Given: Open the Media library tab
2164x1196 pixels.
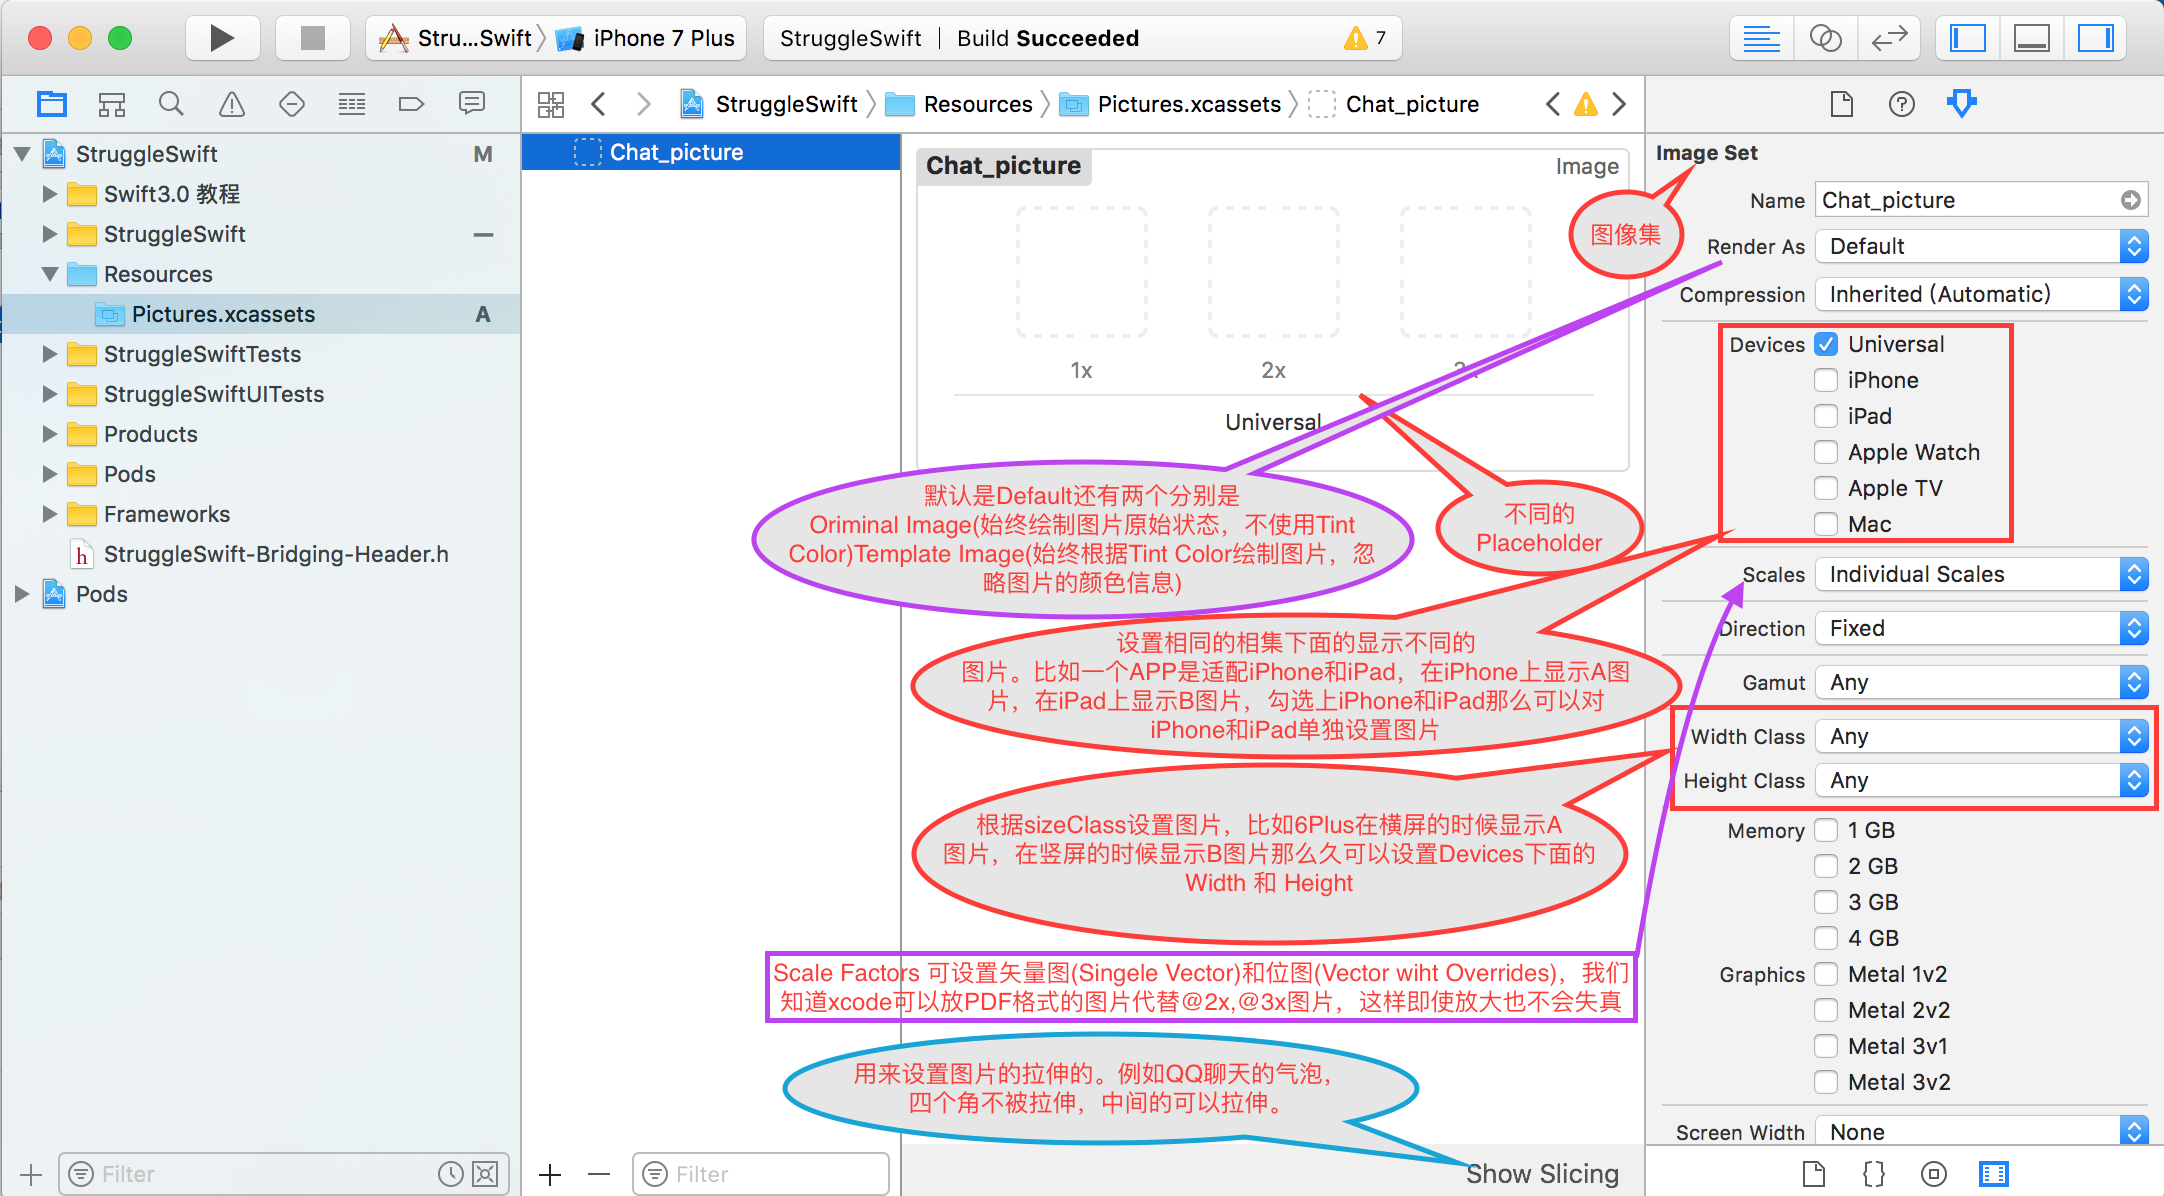Looking at the screenshot, I should tap(1994, 1174).
